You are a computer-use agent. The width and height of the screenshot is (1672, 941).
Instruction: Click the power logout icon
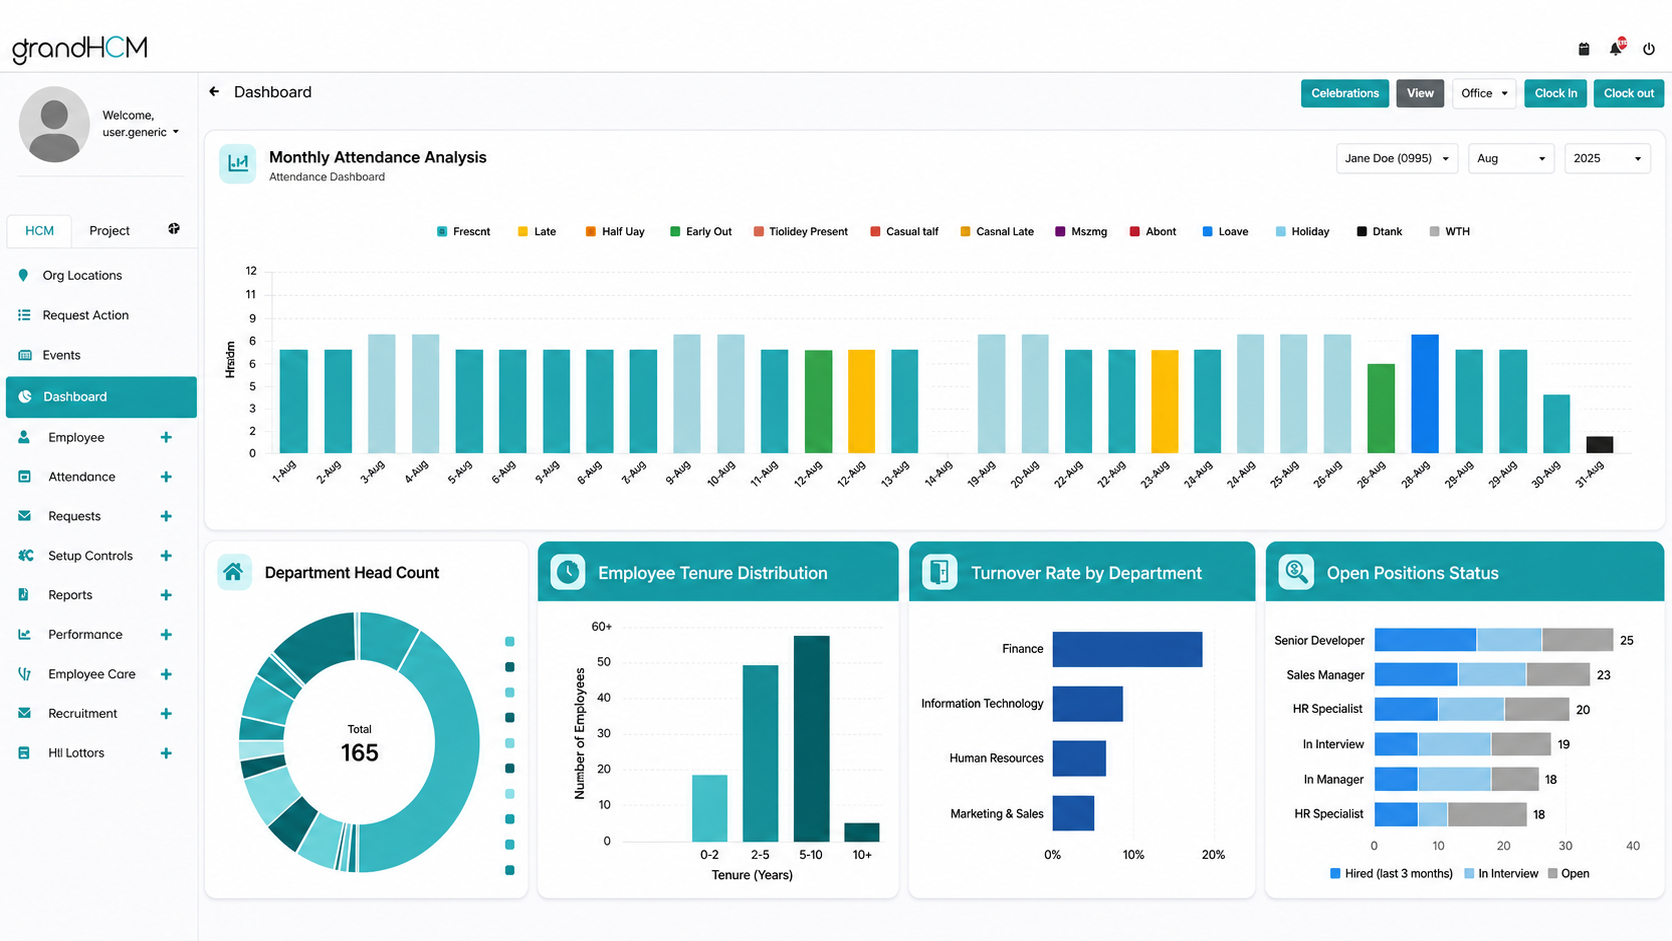1649,48
